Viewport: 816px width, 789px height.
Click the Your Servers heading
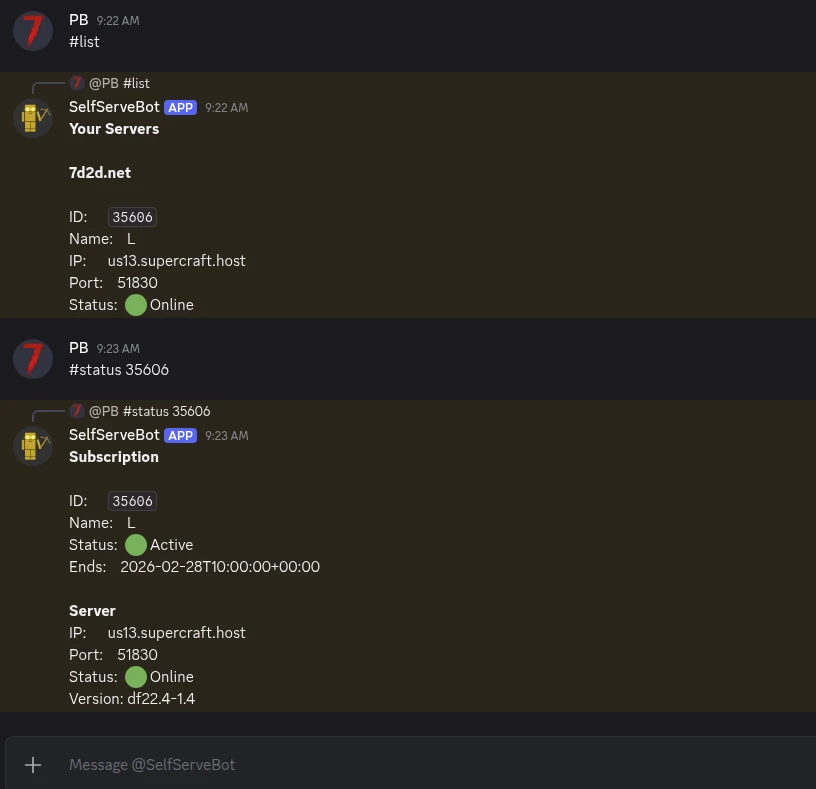click(114, 128)
